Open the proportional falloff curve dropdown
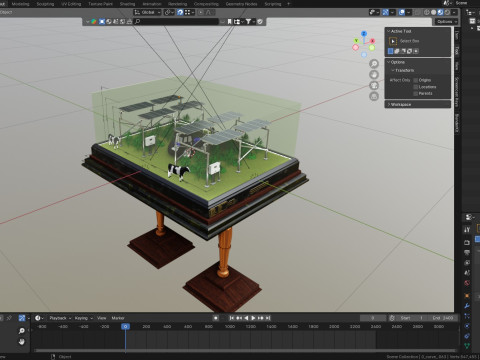 pyautogui.click(x=210, y=12)
